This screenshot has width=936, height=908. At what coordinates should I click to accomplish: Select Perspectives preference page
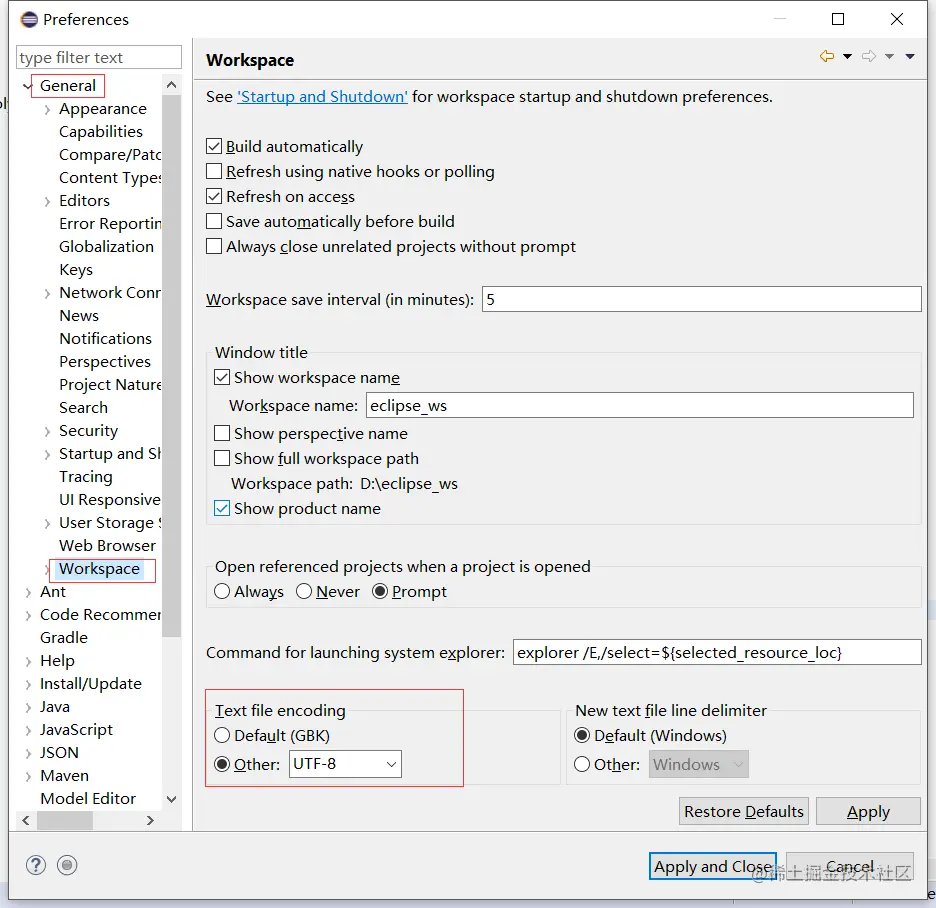105,362
